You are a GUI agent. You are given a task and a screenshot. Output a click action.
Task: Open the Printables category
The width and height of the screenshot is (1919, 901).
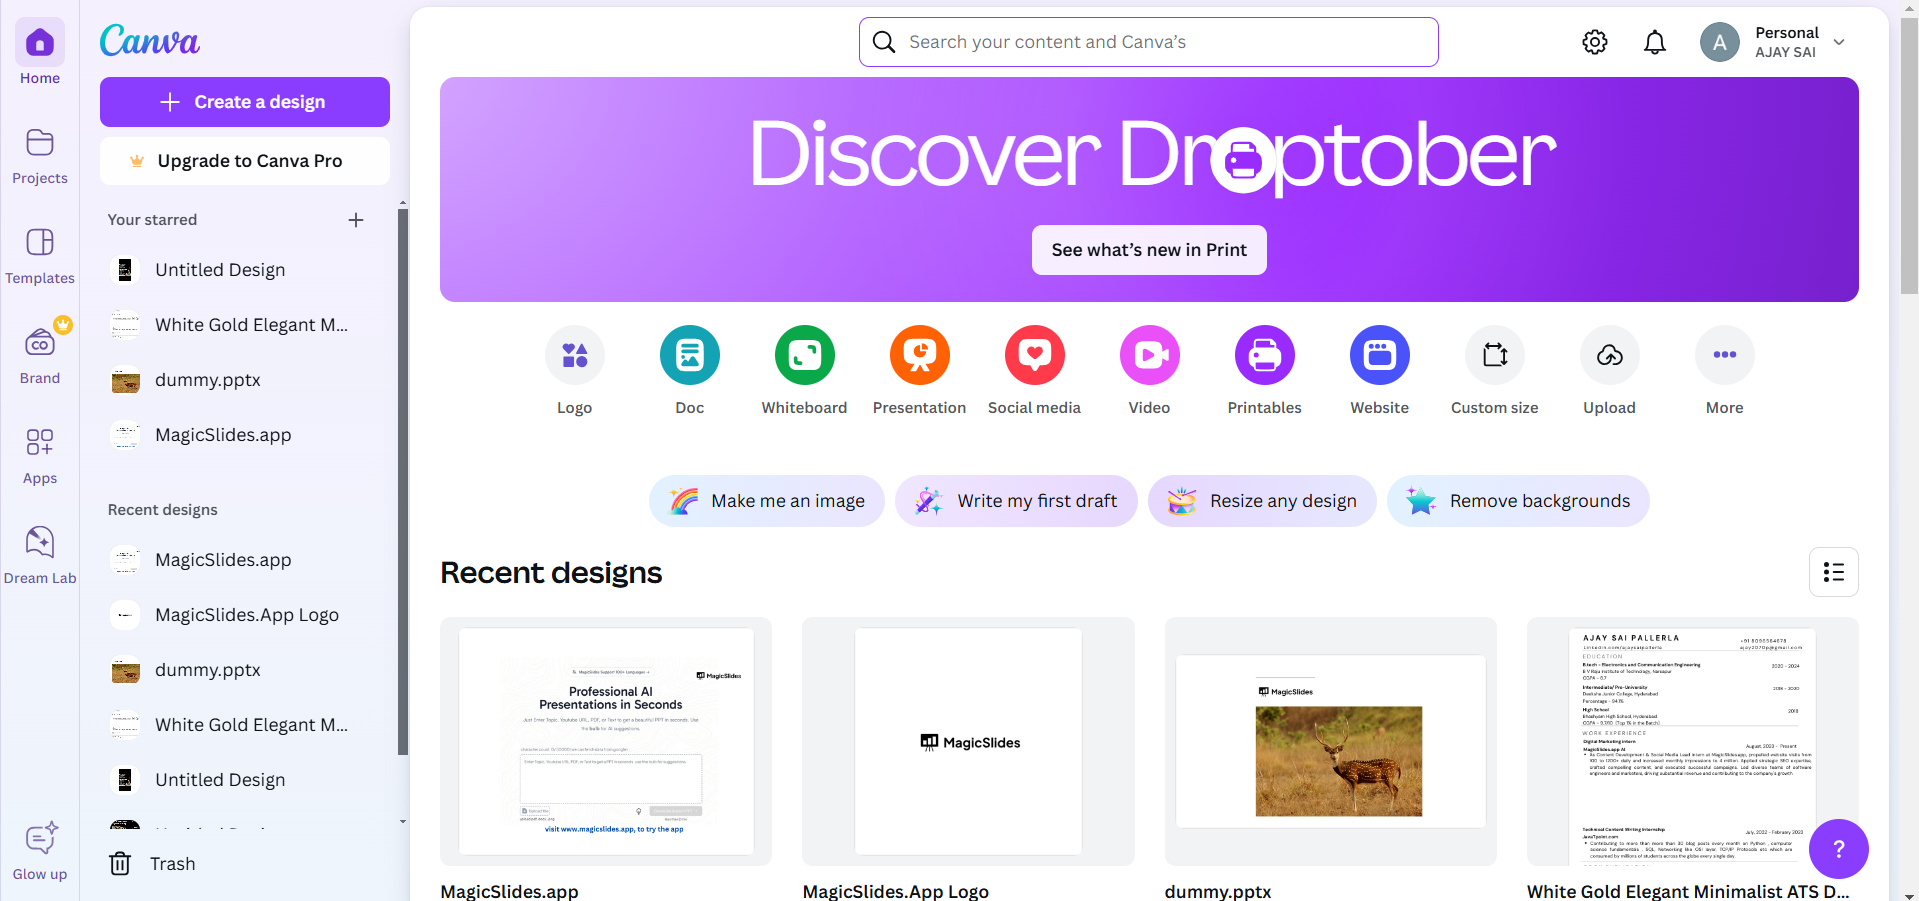[x=1265, y=370]
